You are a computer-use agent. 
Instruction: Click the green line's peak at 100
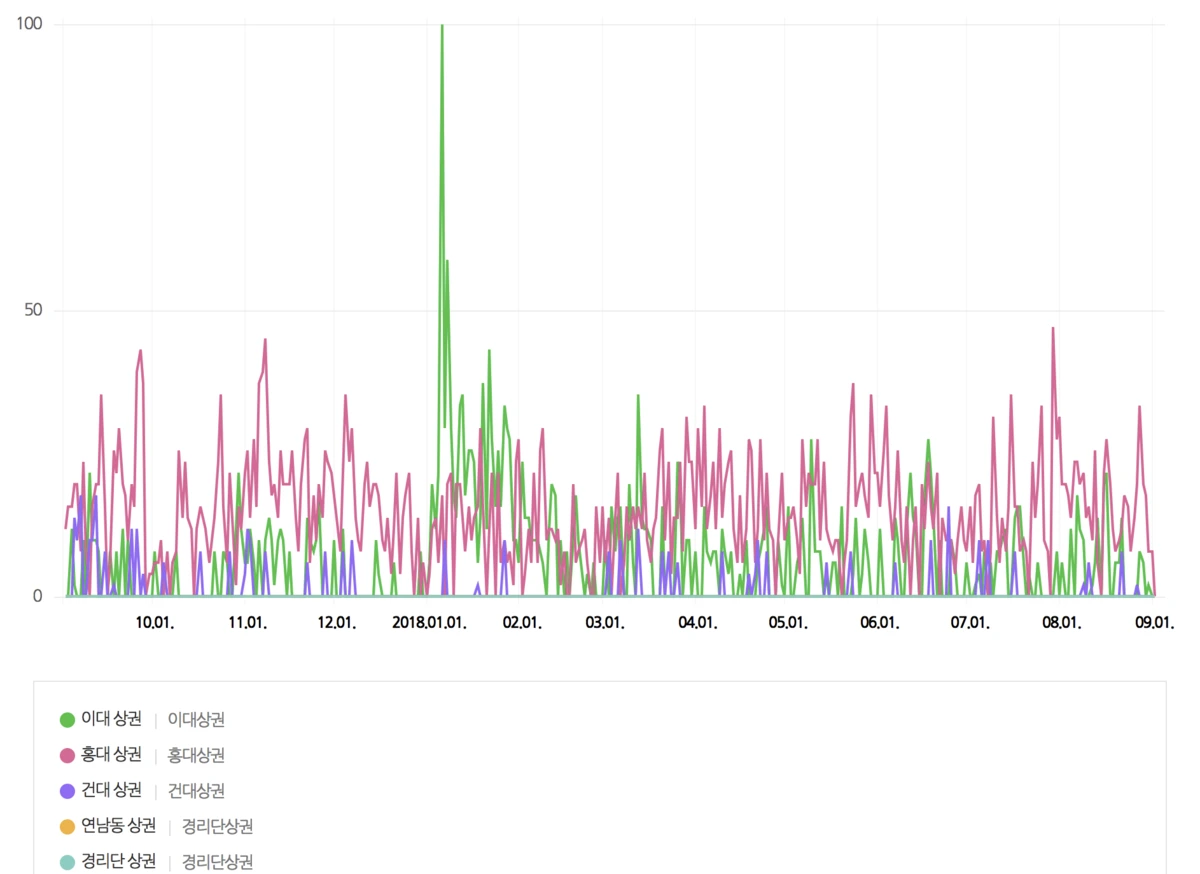442,25
